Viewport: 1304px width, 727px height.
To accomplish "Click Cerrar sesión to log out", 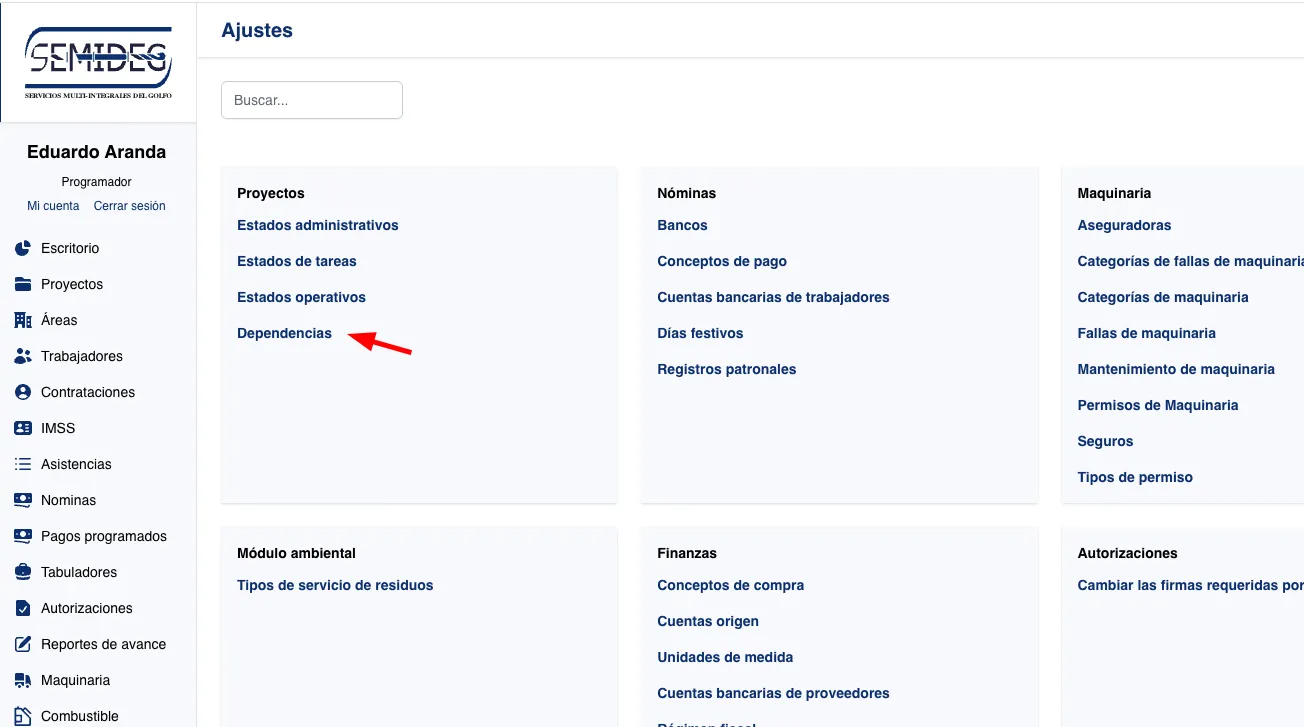I will click(129, 206).
